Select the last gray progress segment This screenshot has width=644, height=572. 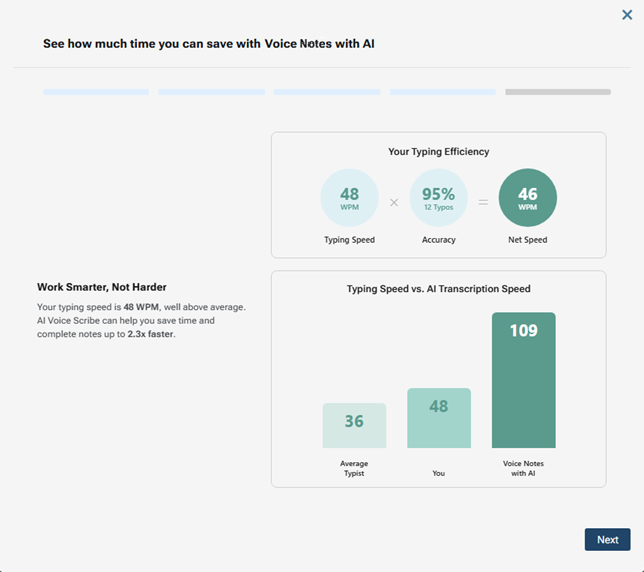(x=557, y=92)
